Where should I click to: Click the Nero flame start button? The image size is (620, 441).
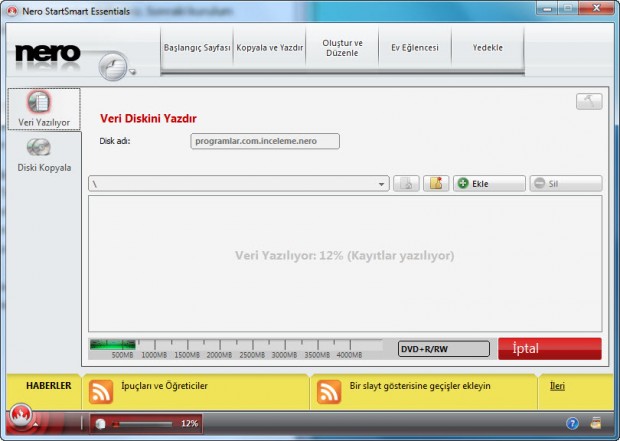(21, 416)
